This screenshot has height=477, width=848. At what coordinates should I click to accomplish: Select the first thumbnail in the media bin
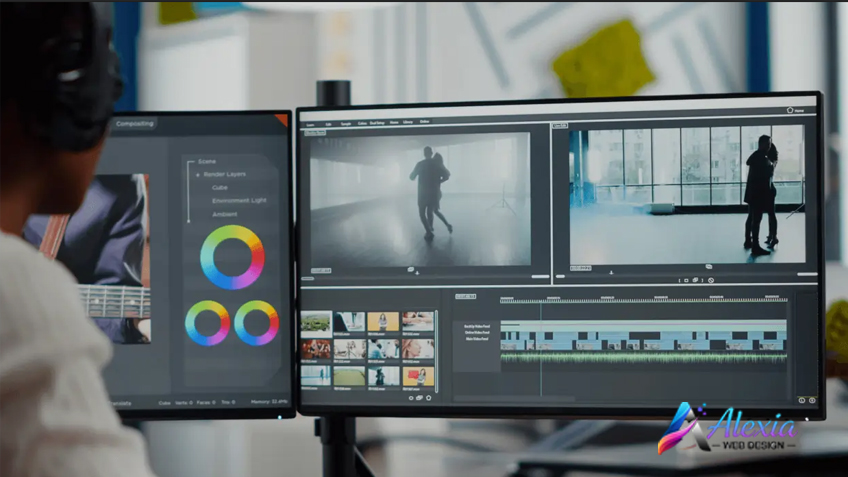tap(316, 322)
